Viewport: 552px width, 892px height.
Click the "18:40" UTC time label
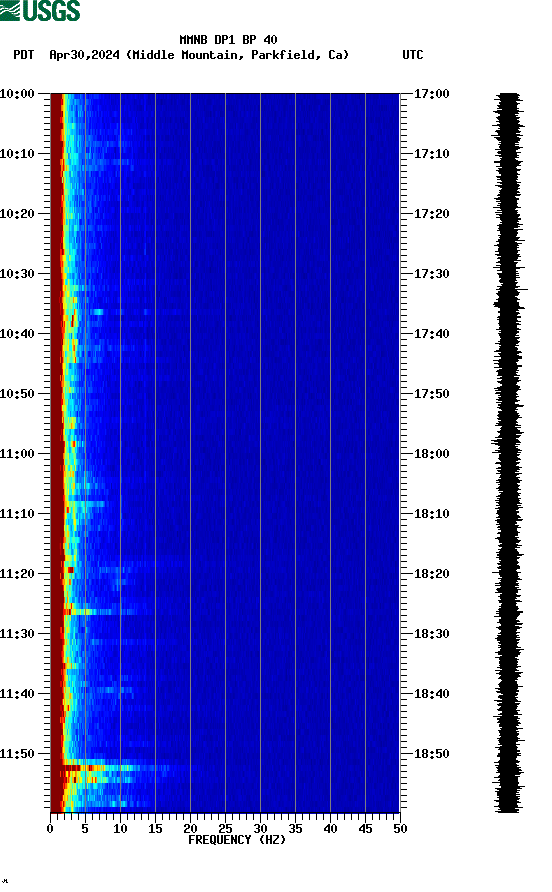[431, 693]
